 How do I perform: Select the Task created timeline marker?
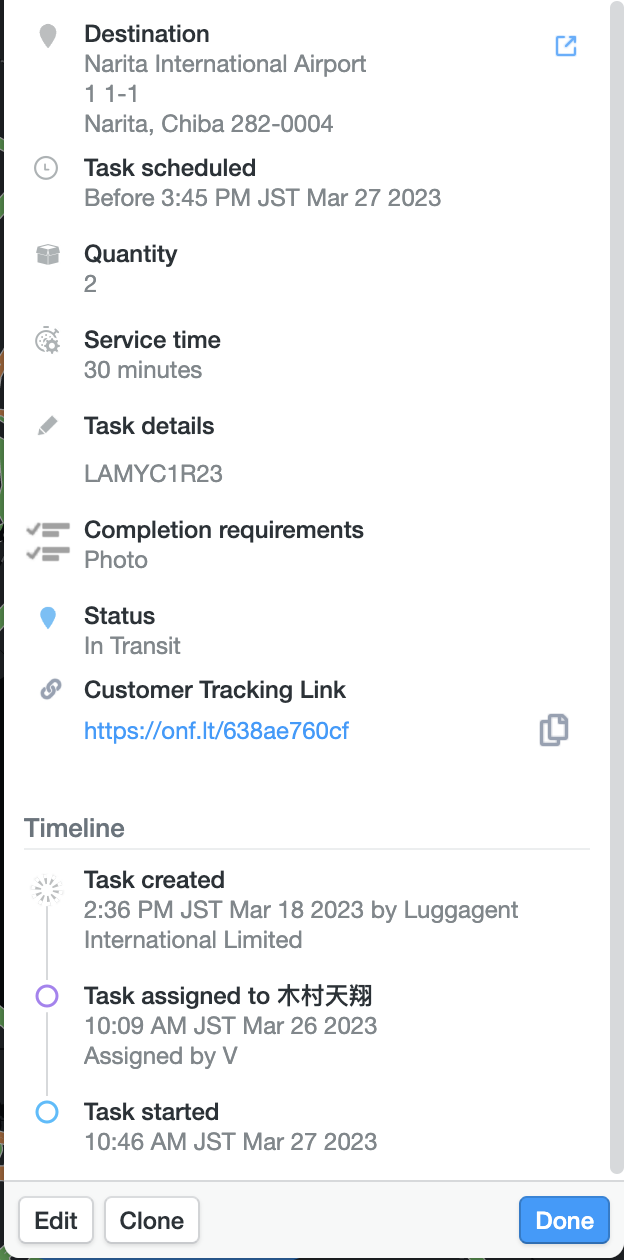46,890
